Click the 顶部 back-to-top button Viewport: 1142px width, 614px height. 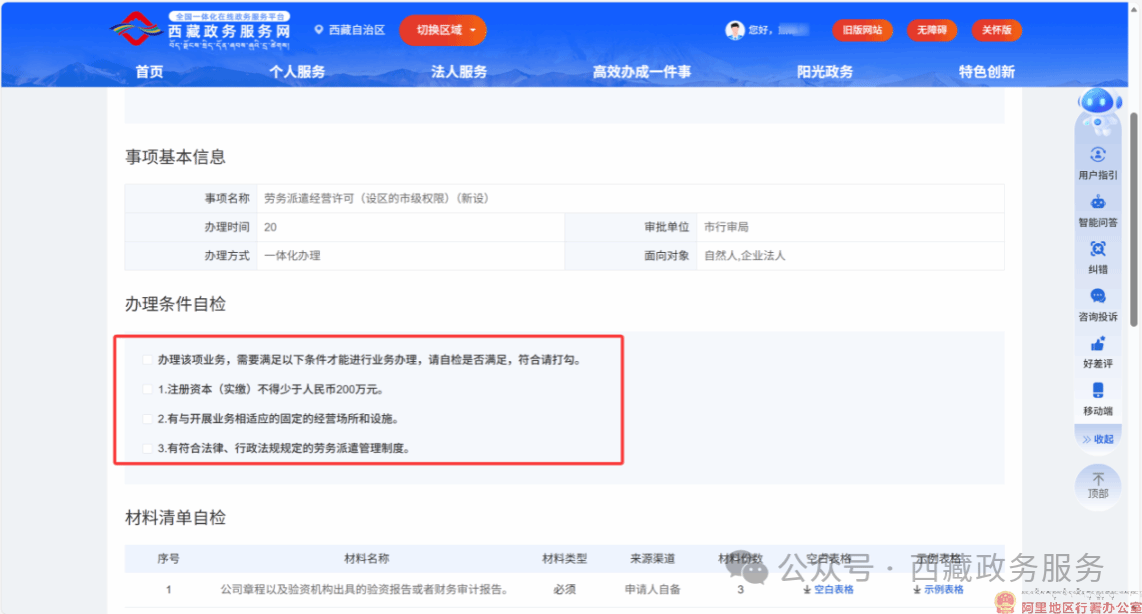1098,486
